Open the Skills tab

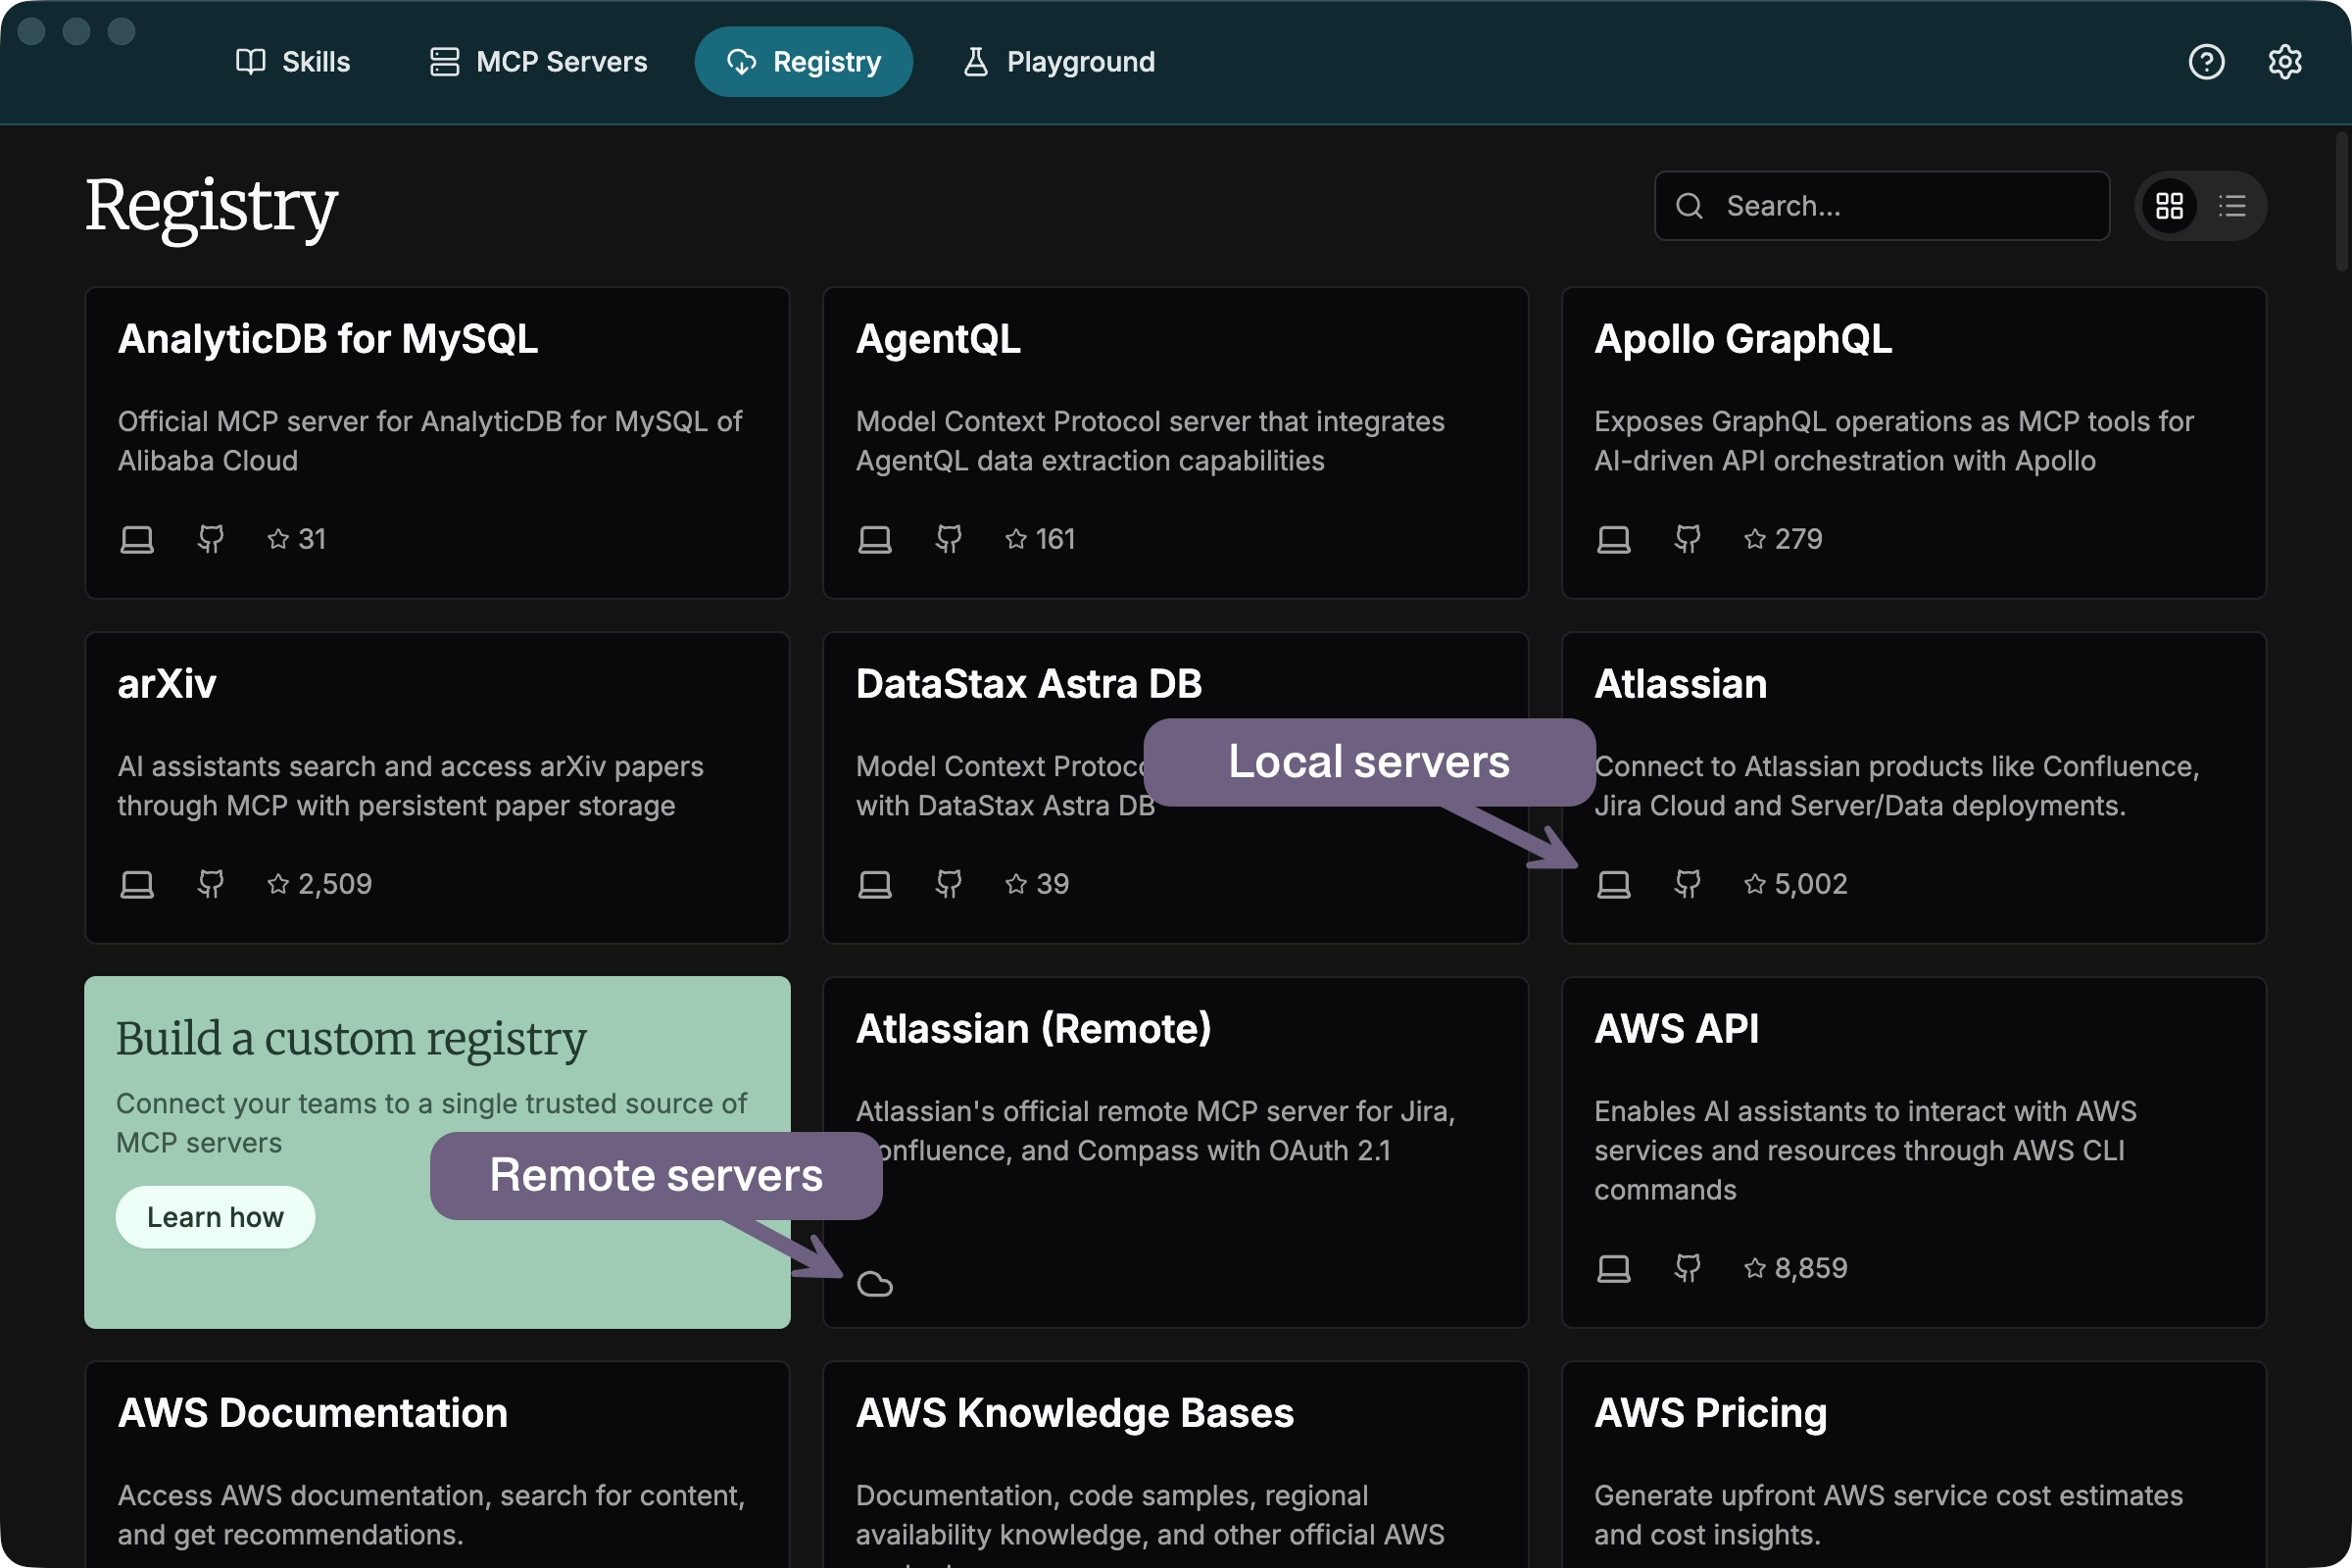tap(293, 62)
